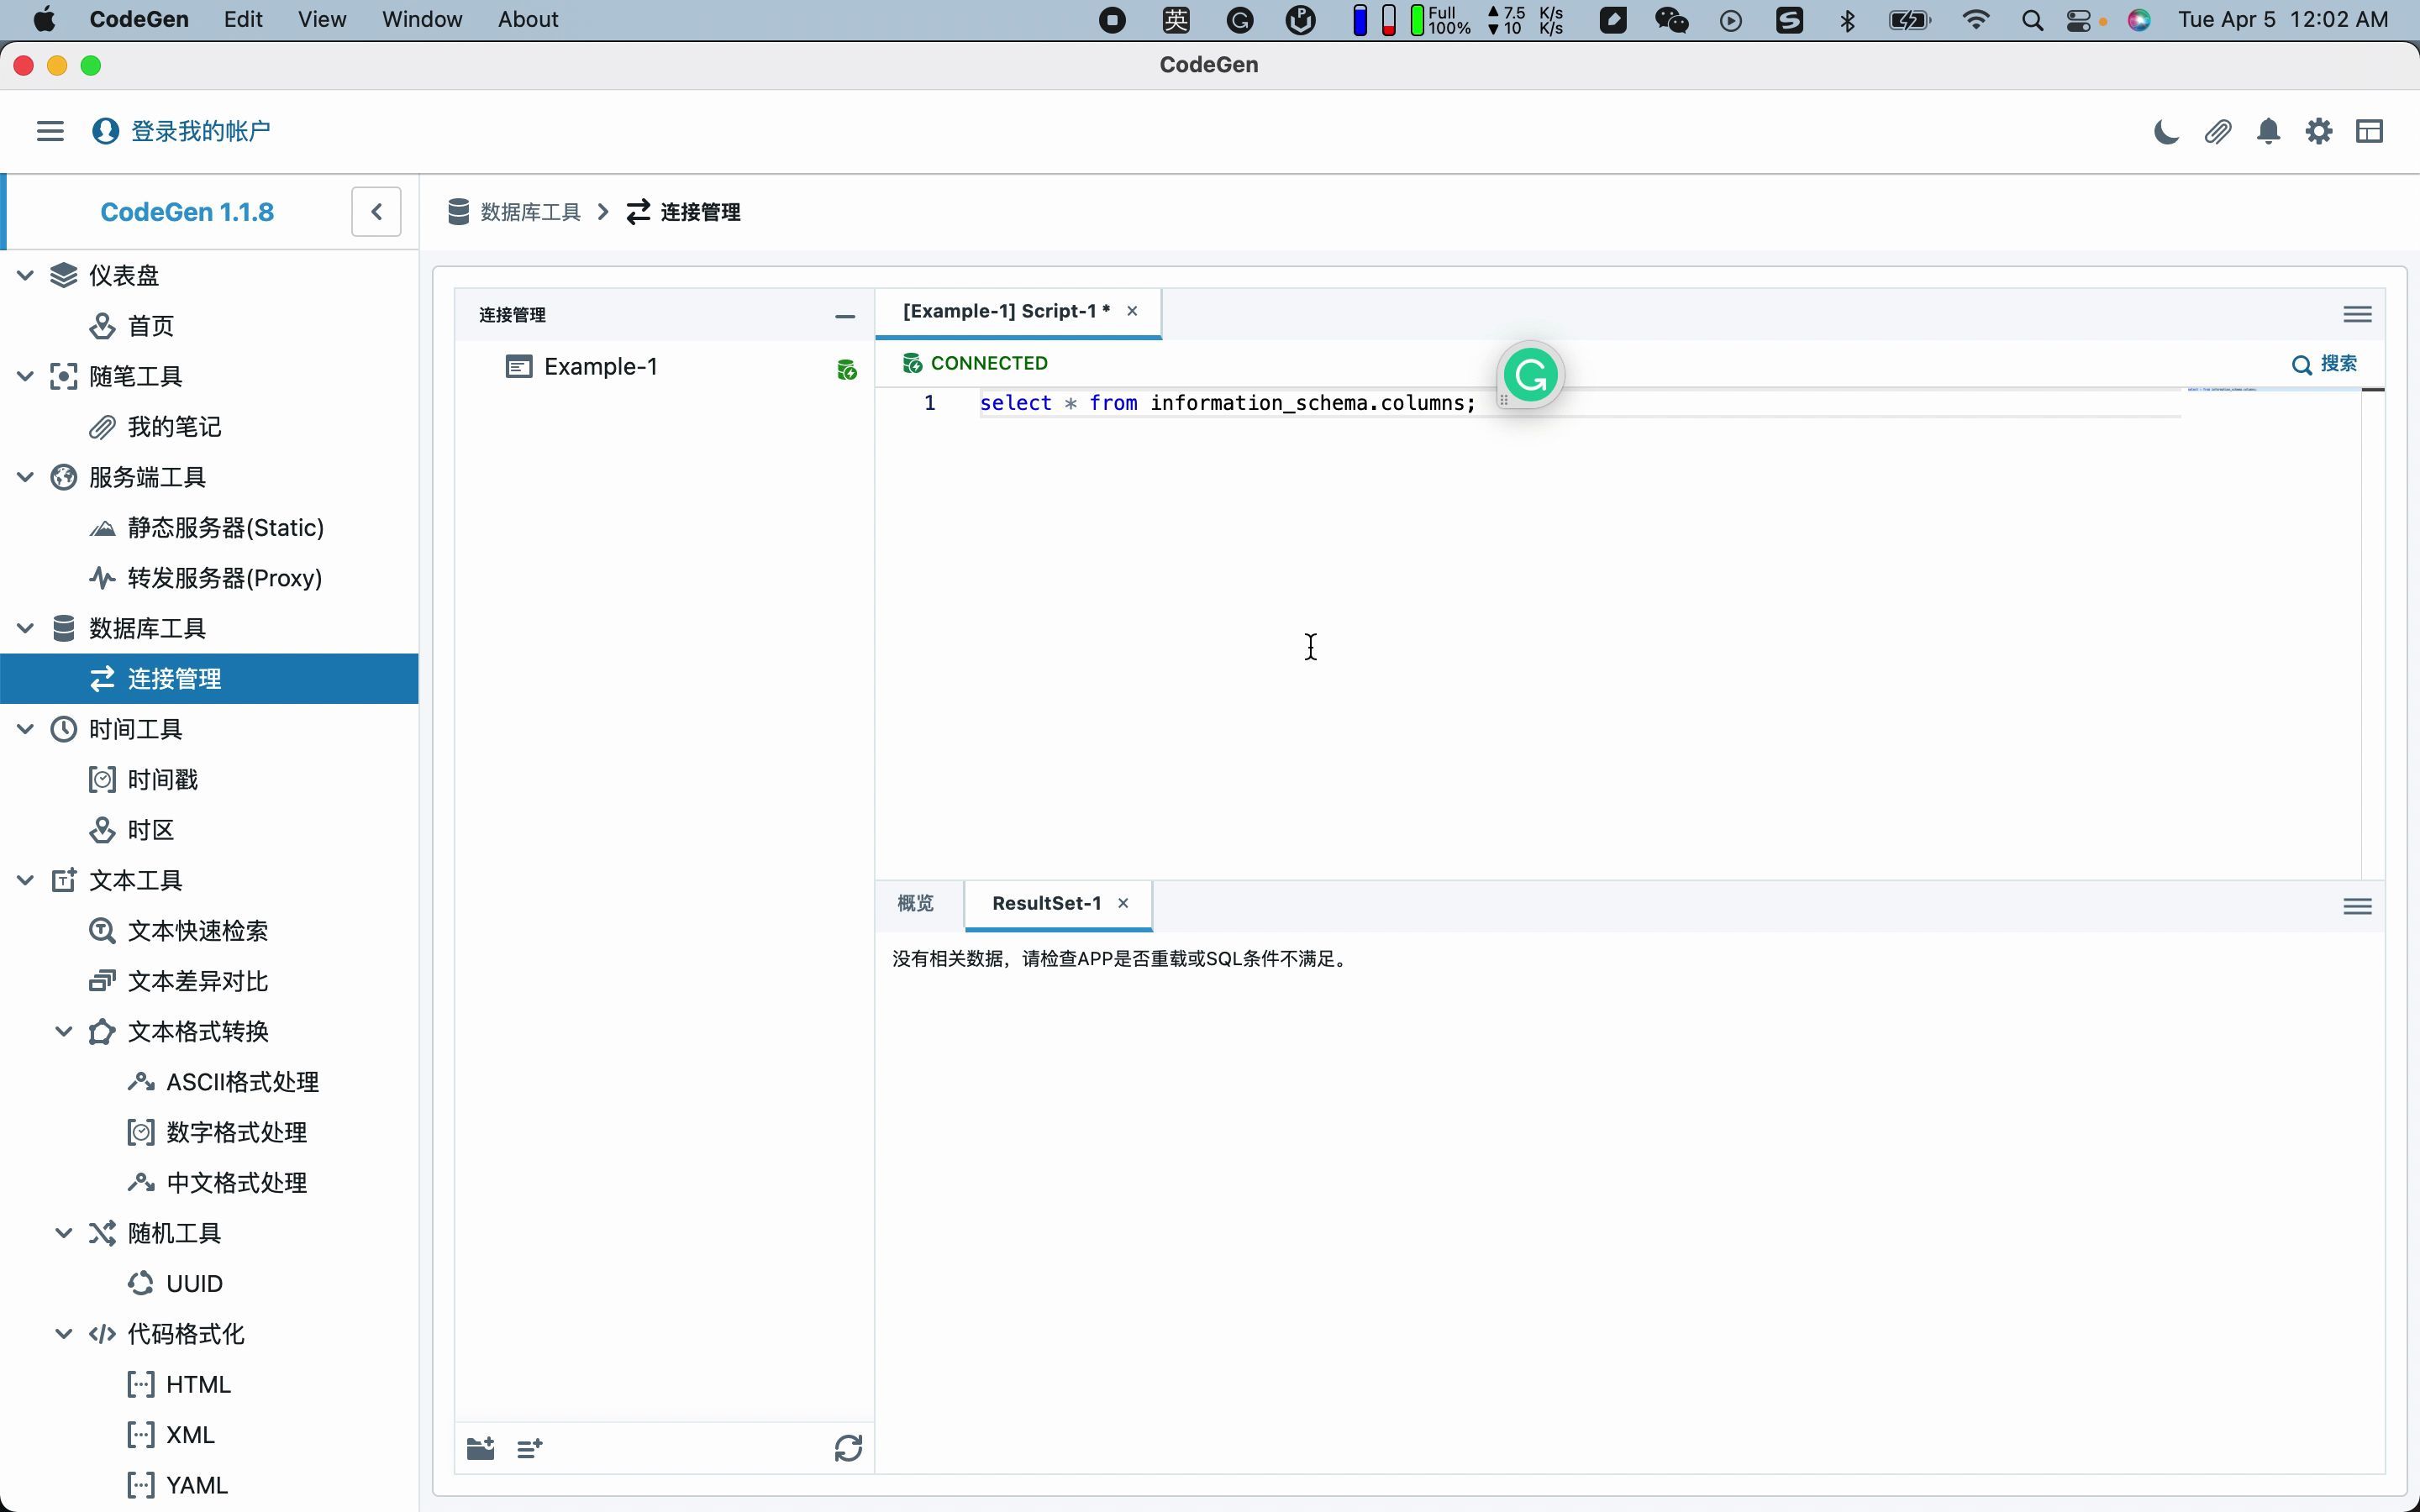The height and width of the screenshot is (1512, 2420).
Task: Click the hamburger menu icon in Script editor
Action: point(2357,313)
